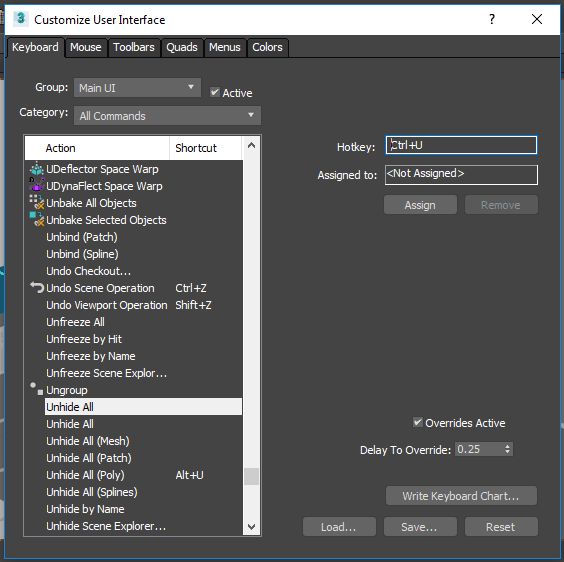
Task: Close the Customize User Interface dialog
Action: coord(537,19)
